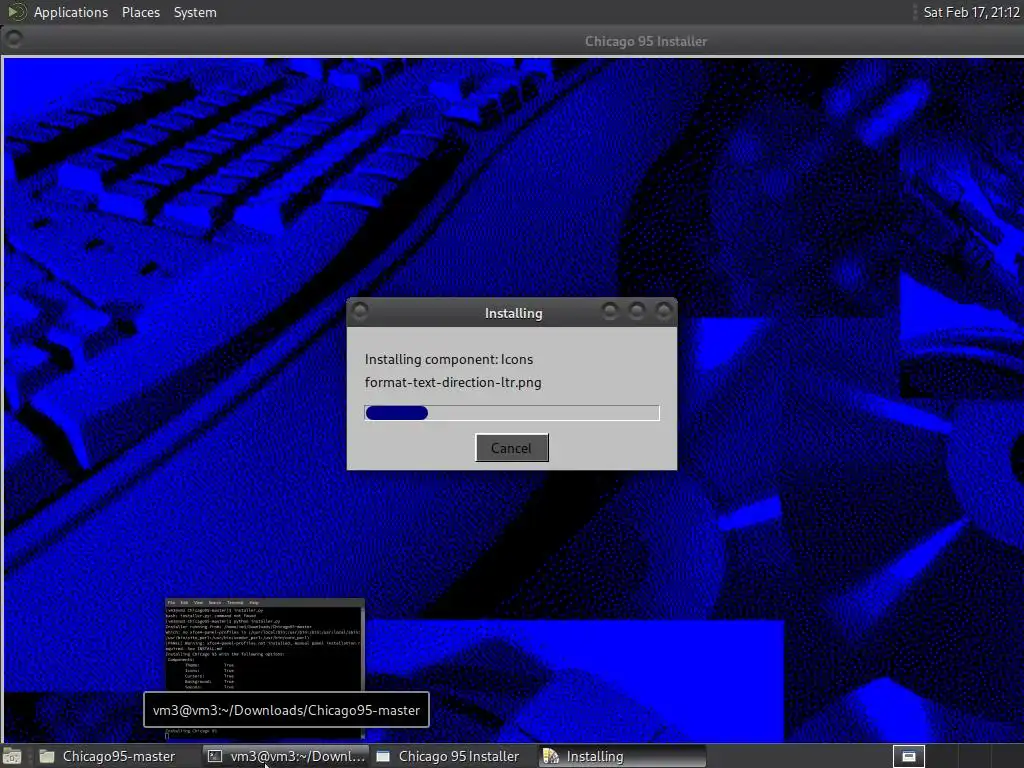Open the clock showing Sat Feb 17
Image resolution: width=1024 pixels, height=768 pixels.
[x=972, y=12]
